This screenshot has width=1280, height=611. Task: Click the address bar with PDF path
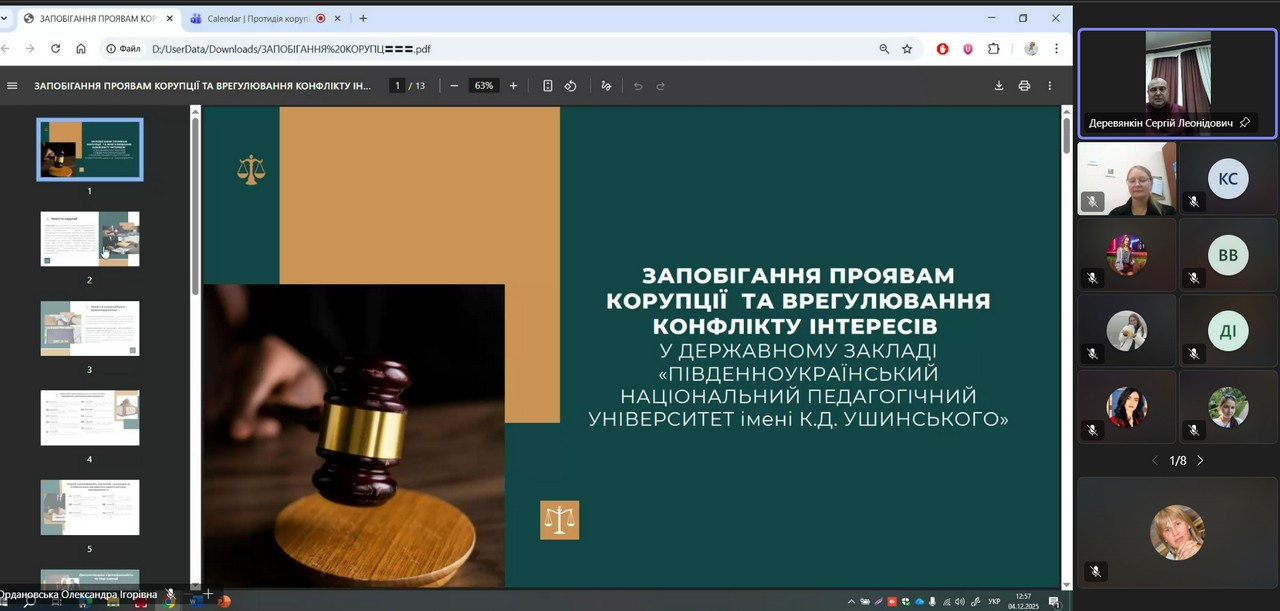click(x=510, y=48)
